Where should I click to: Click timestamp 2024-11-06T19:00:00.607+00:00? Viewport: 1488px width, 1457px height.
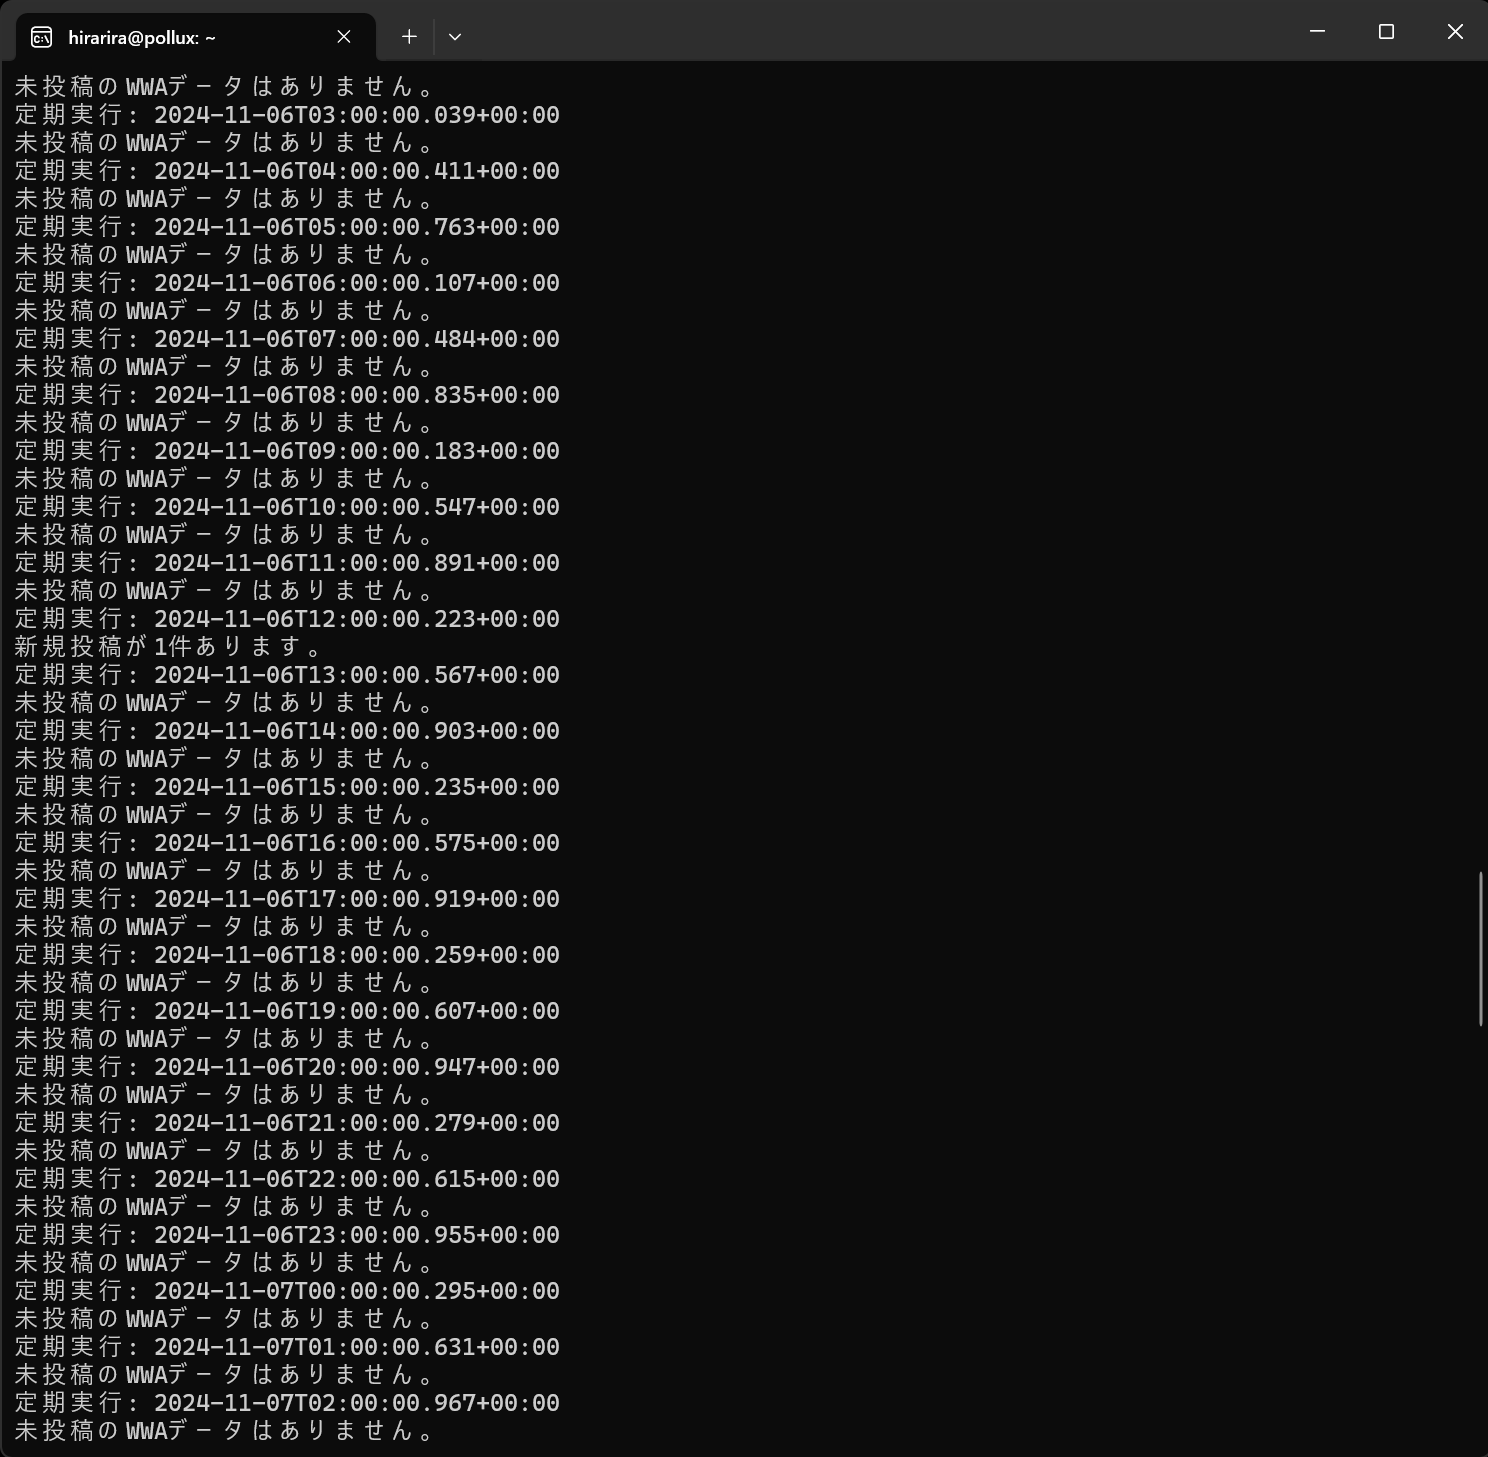pyautogui.click(x=357, y=1011)
